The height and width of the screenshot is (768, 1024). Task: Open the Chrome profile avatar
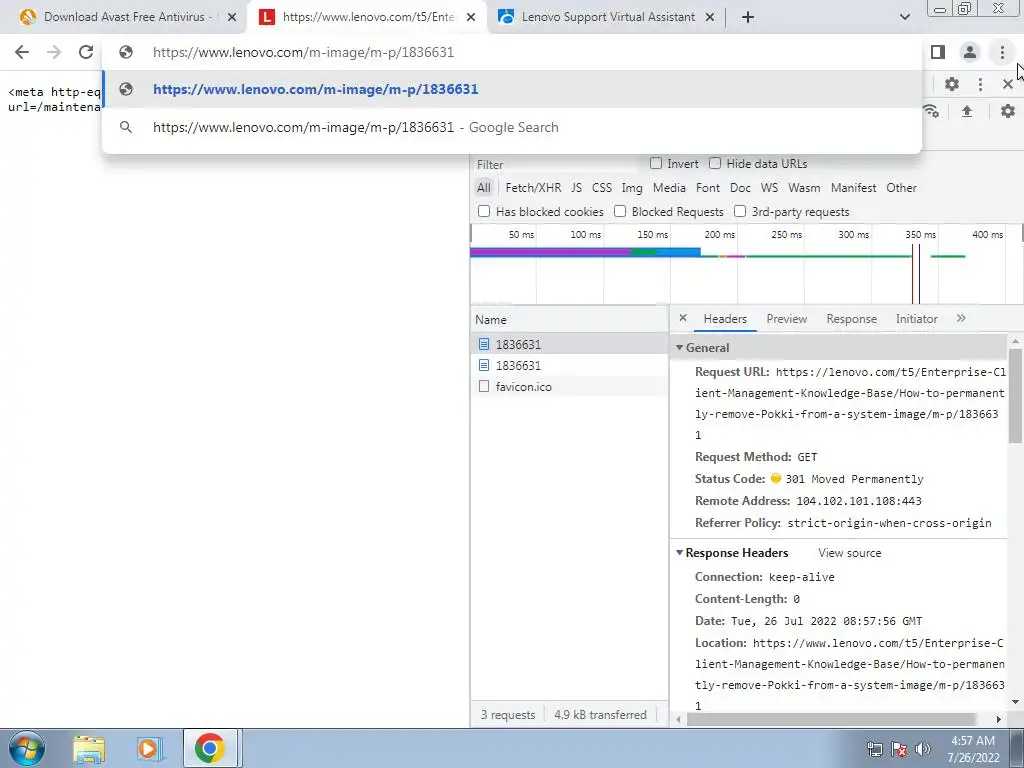(970, 52)
